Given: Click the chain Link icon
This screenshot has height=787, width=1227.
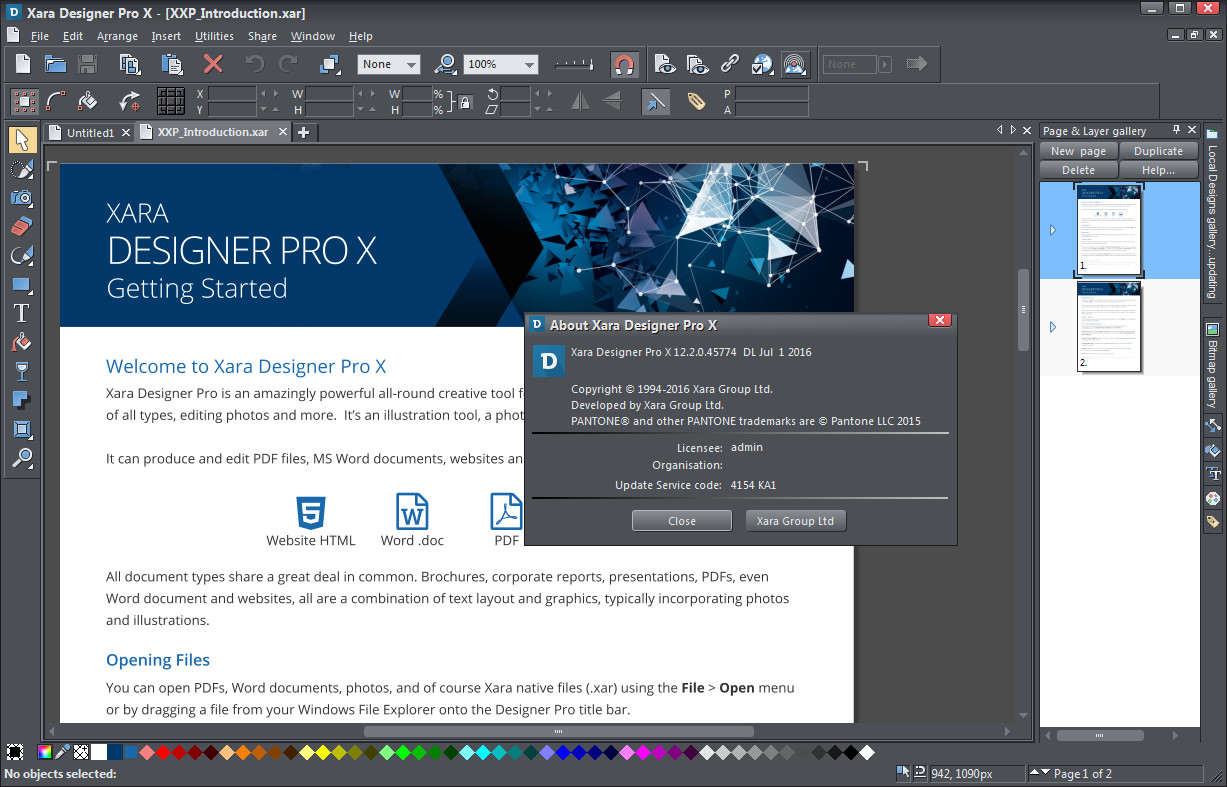Looking at the screenshot, I should point(730,64).
